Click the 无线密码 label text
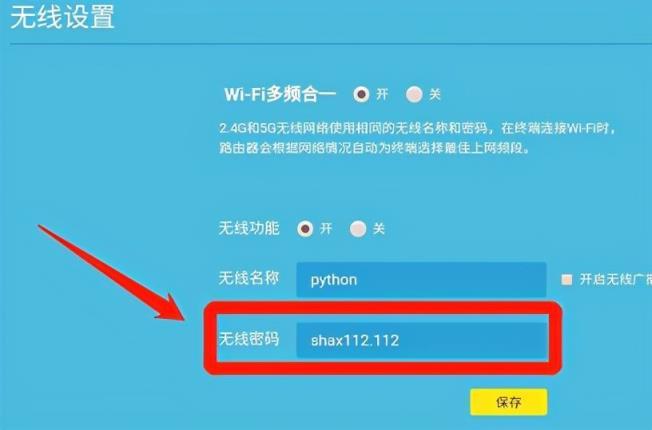652x430 pixels. pyautogui.click(x=249, y=339)
